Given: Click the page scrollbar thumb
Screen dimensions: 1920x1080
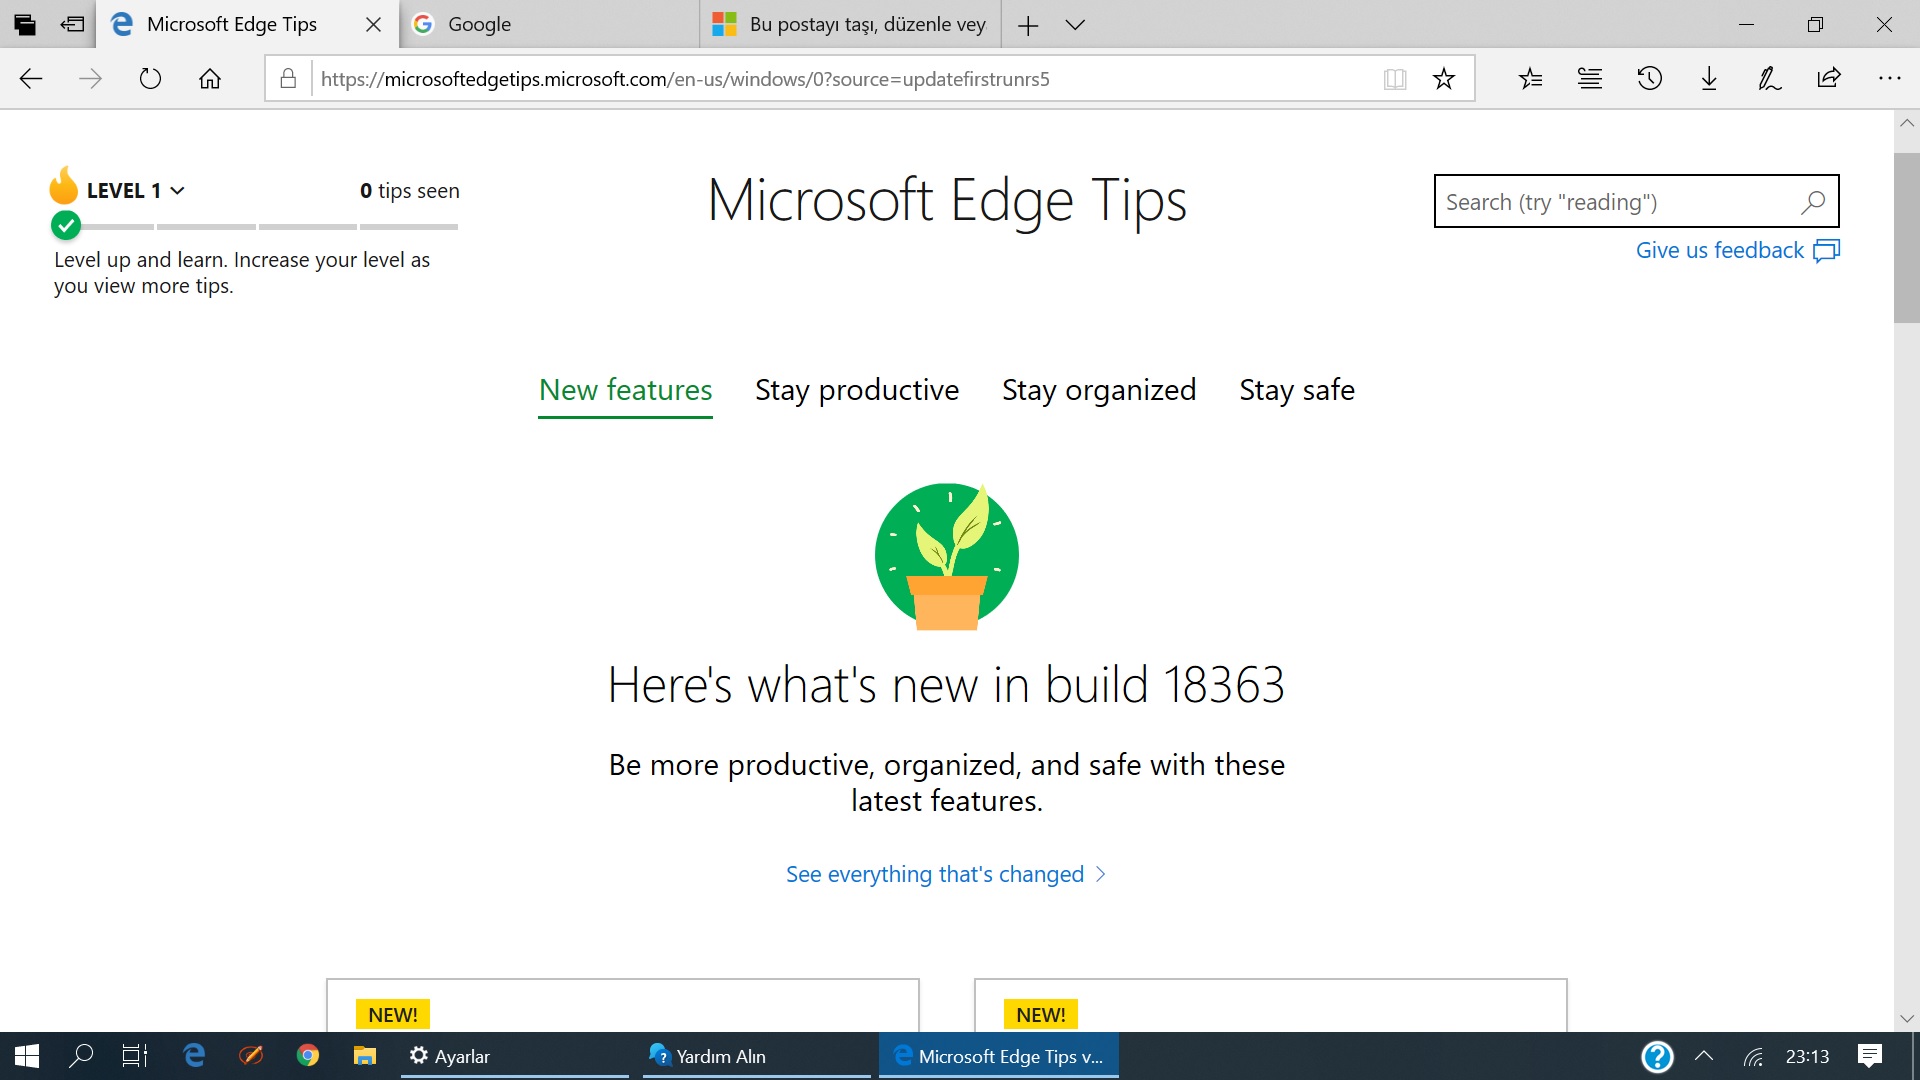Looking at the screenshot, I should click(x=1906, y=238).
